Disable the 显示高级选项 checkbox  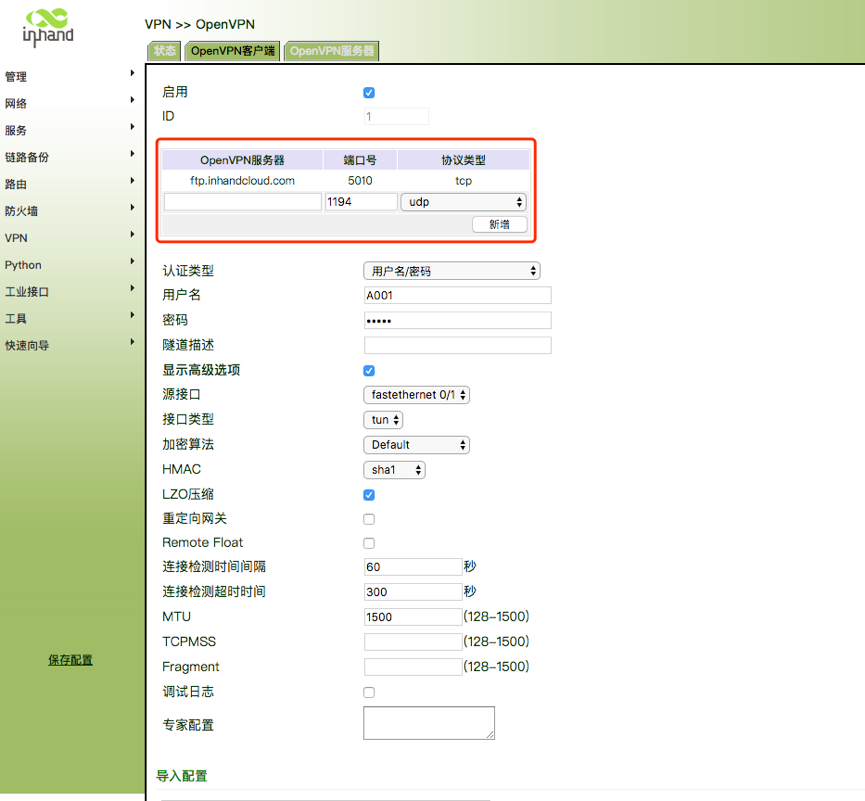[x=369, y=371]
